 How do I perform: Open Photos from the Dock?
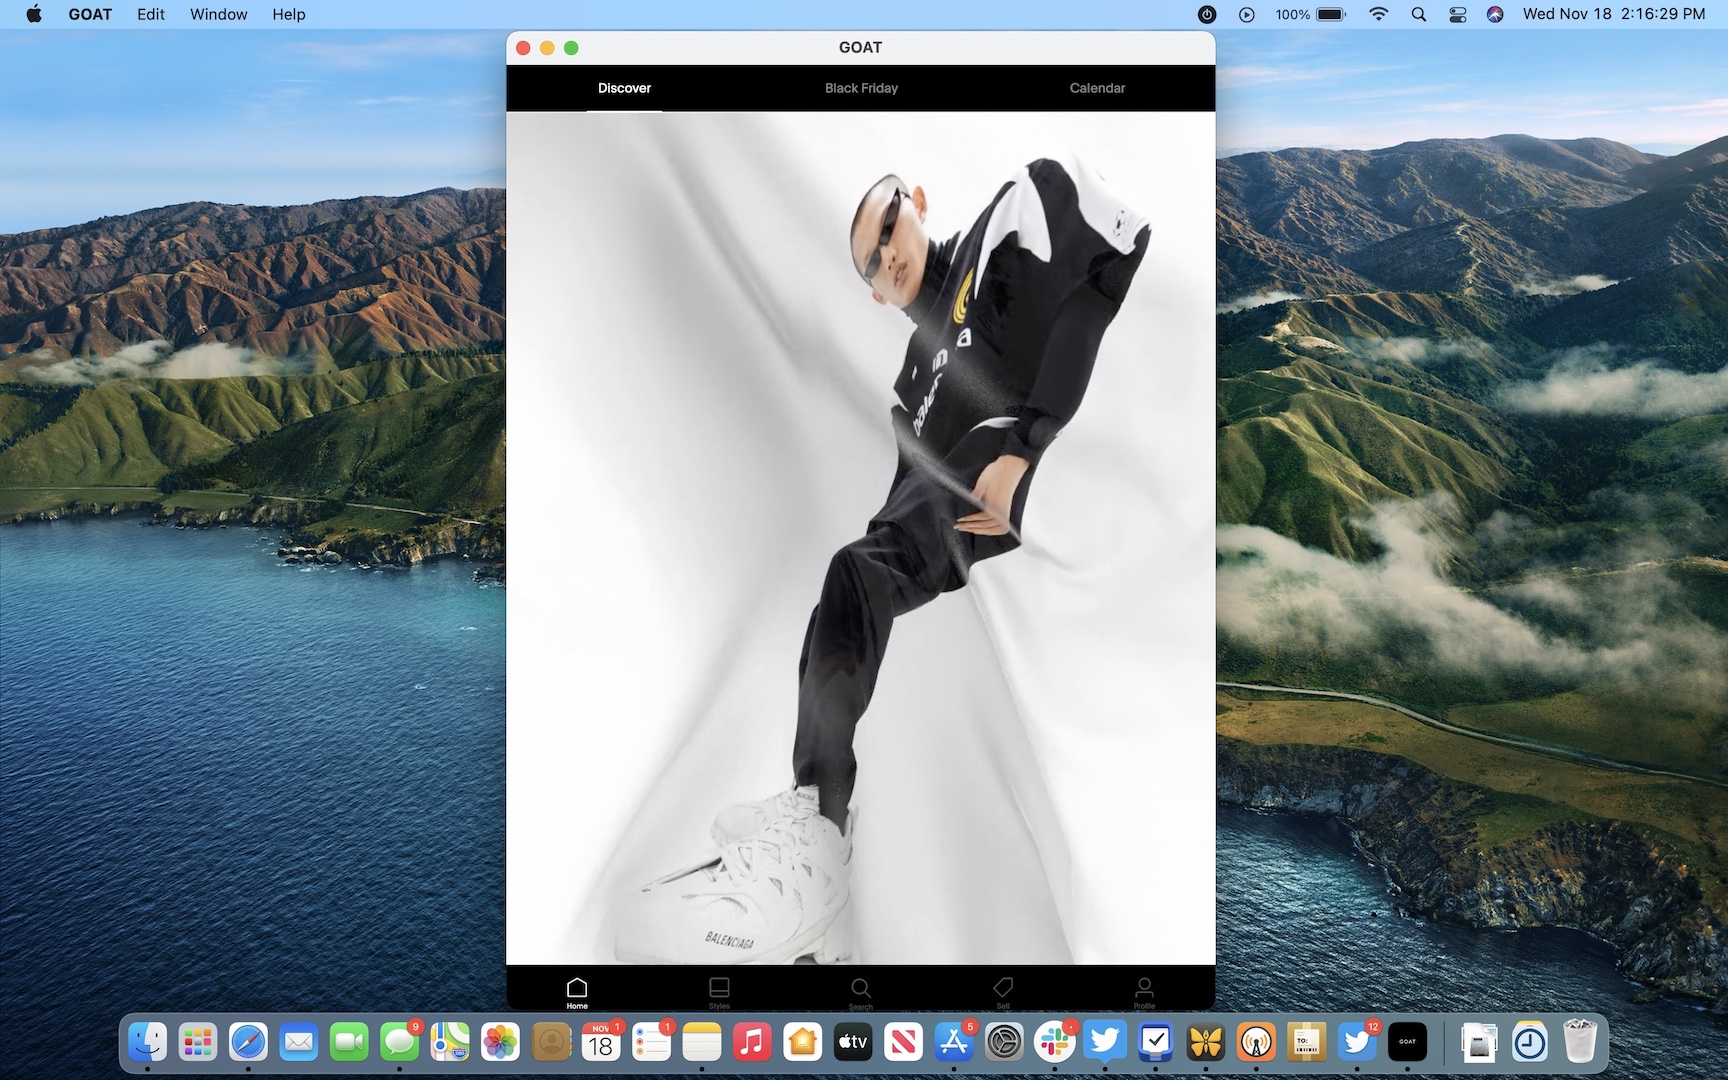point(500,1043)
